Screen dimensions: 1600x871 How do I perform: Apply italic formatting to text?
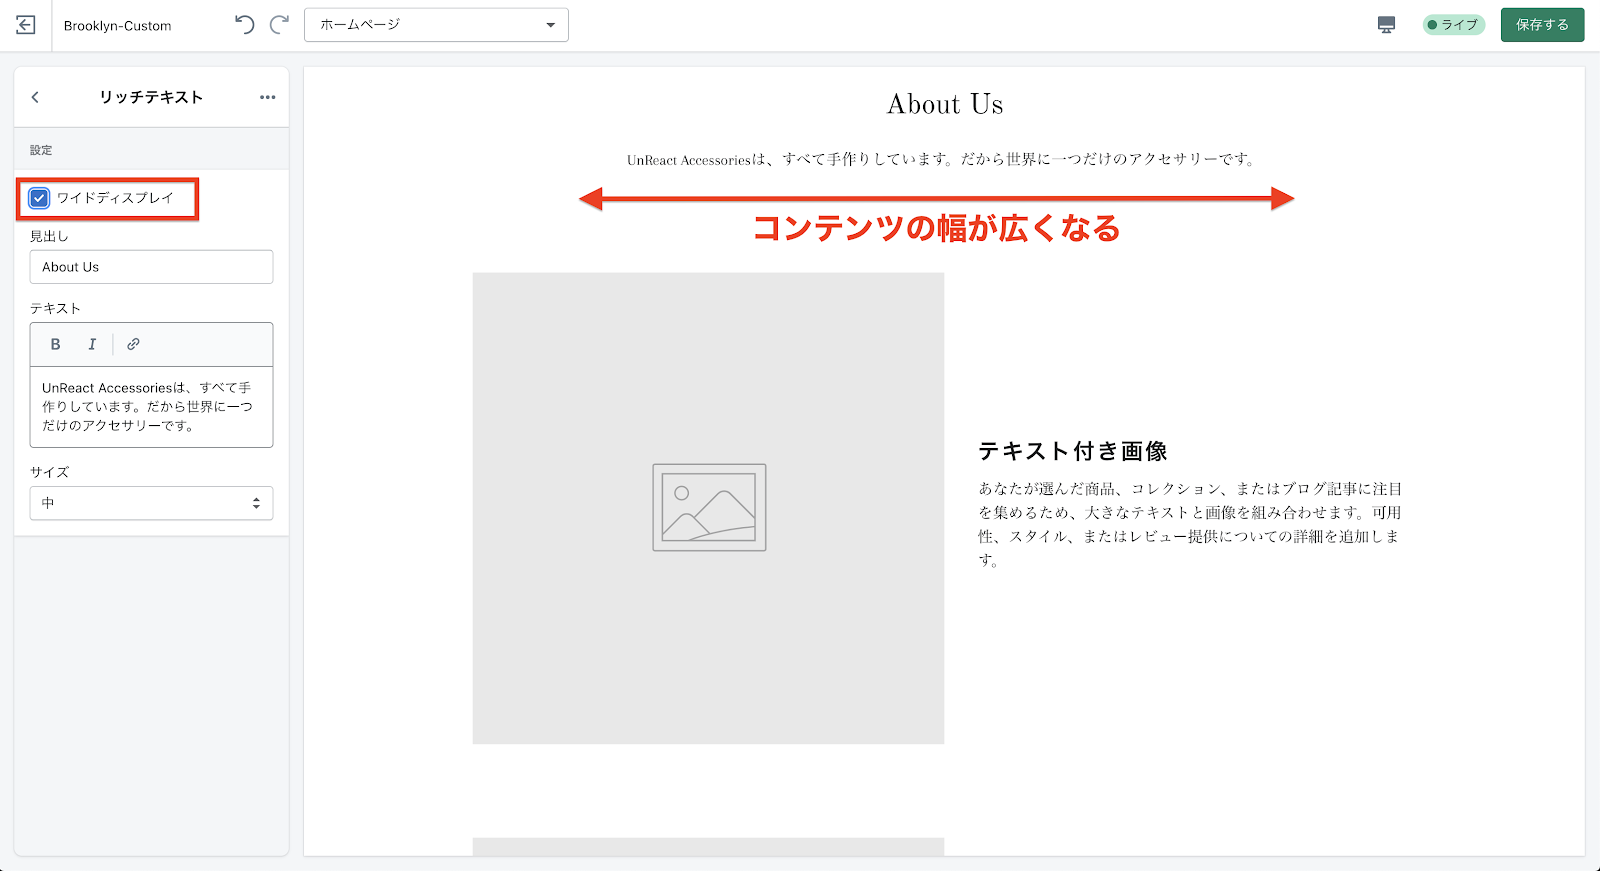pyautogui.click(x=92, y=344)
